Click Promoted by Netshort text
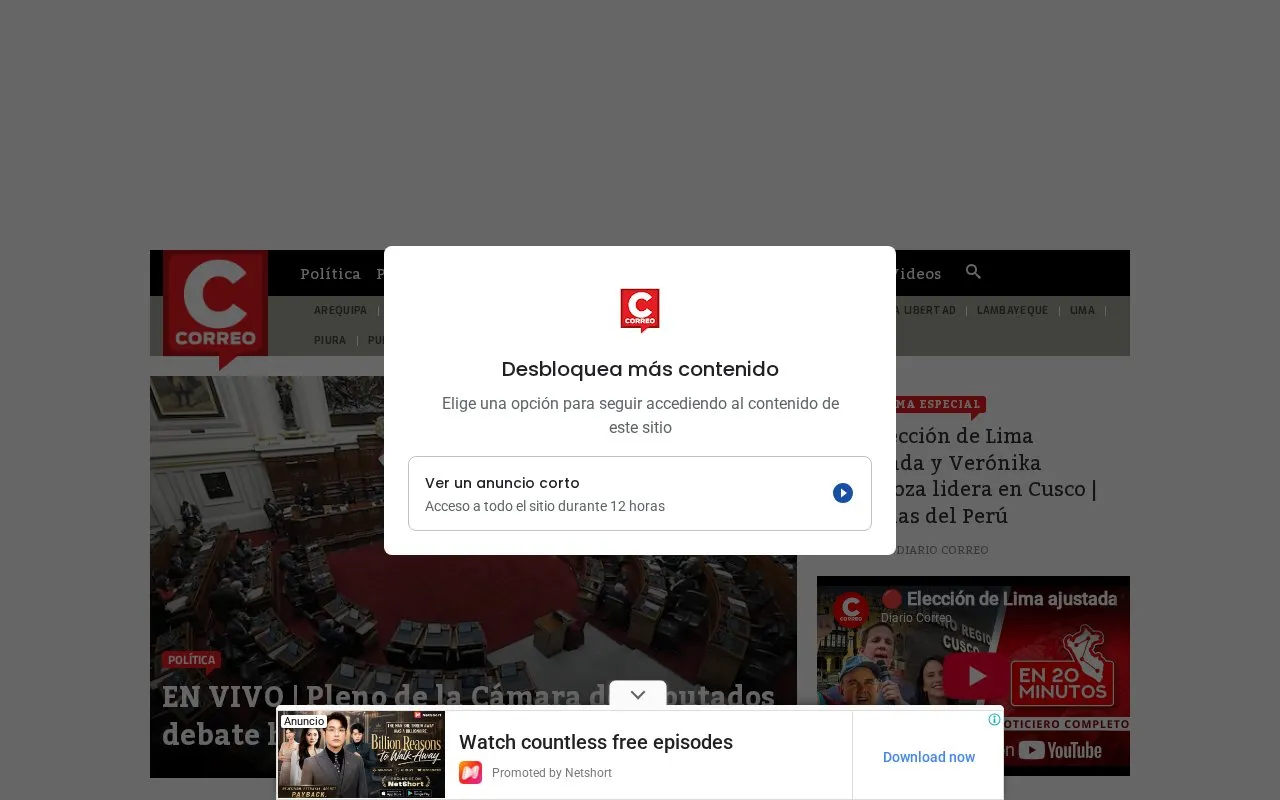The width and height of the screenshot is (1280, 800). tap(552, 773)
